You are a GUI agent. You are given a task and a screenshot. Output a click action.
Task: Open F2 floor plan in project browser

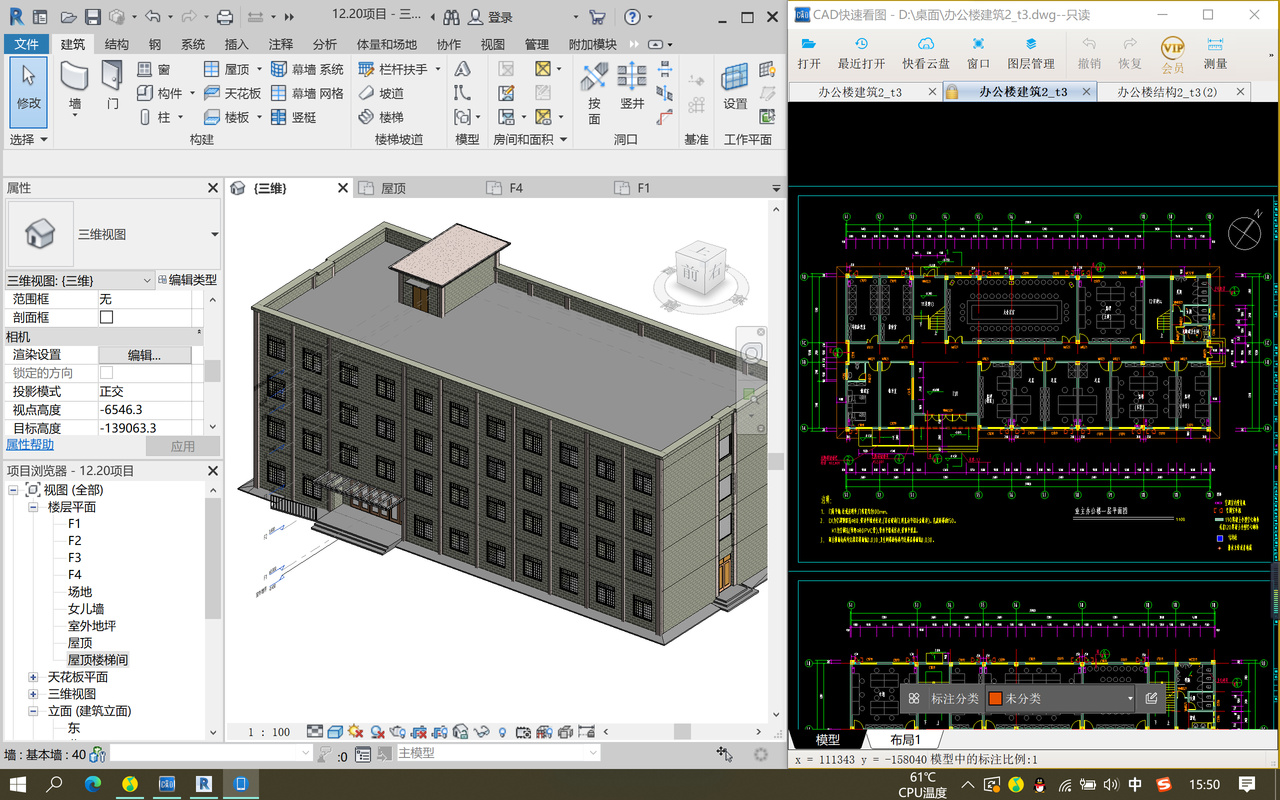[75, 541]
